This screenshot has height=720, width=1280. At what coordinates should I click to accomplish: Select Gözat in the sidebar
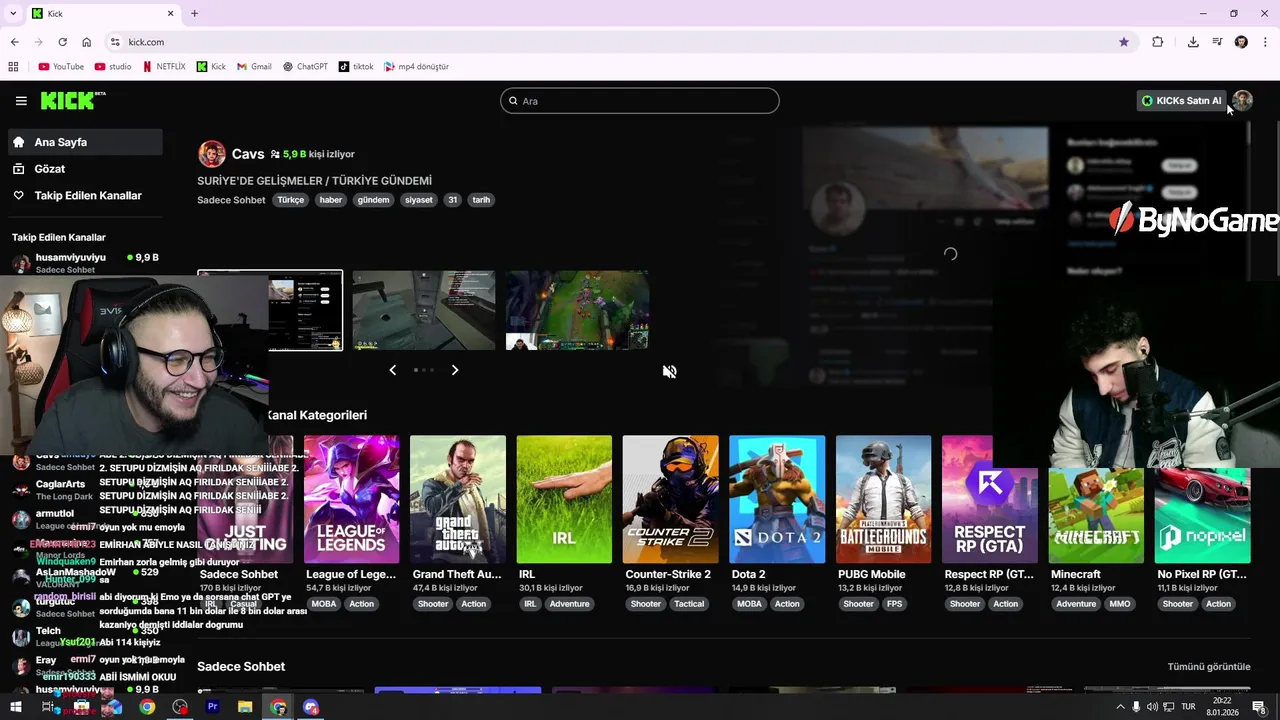coord(85,169)
